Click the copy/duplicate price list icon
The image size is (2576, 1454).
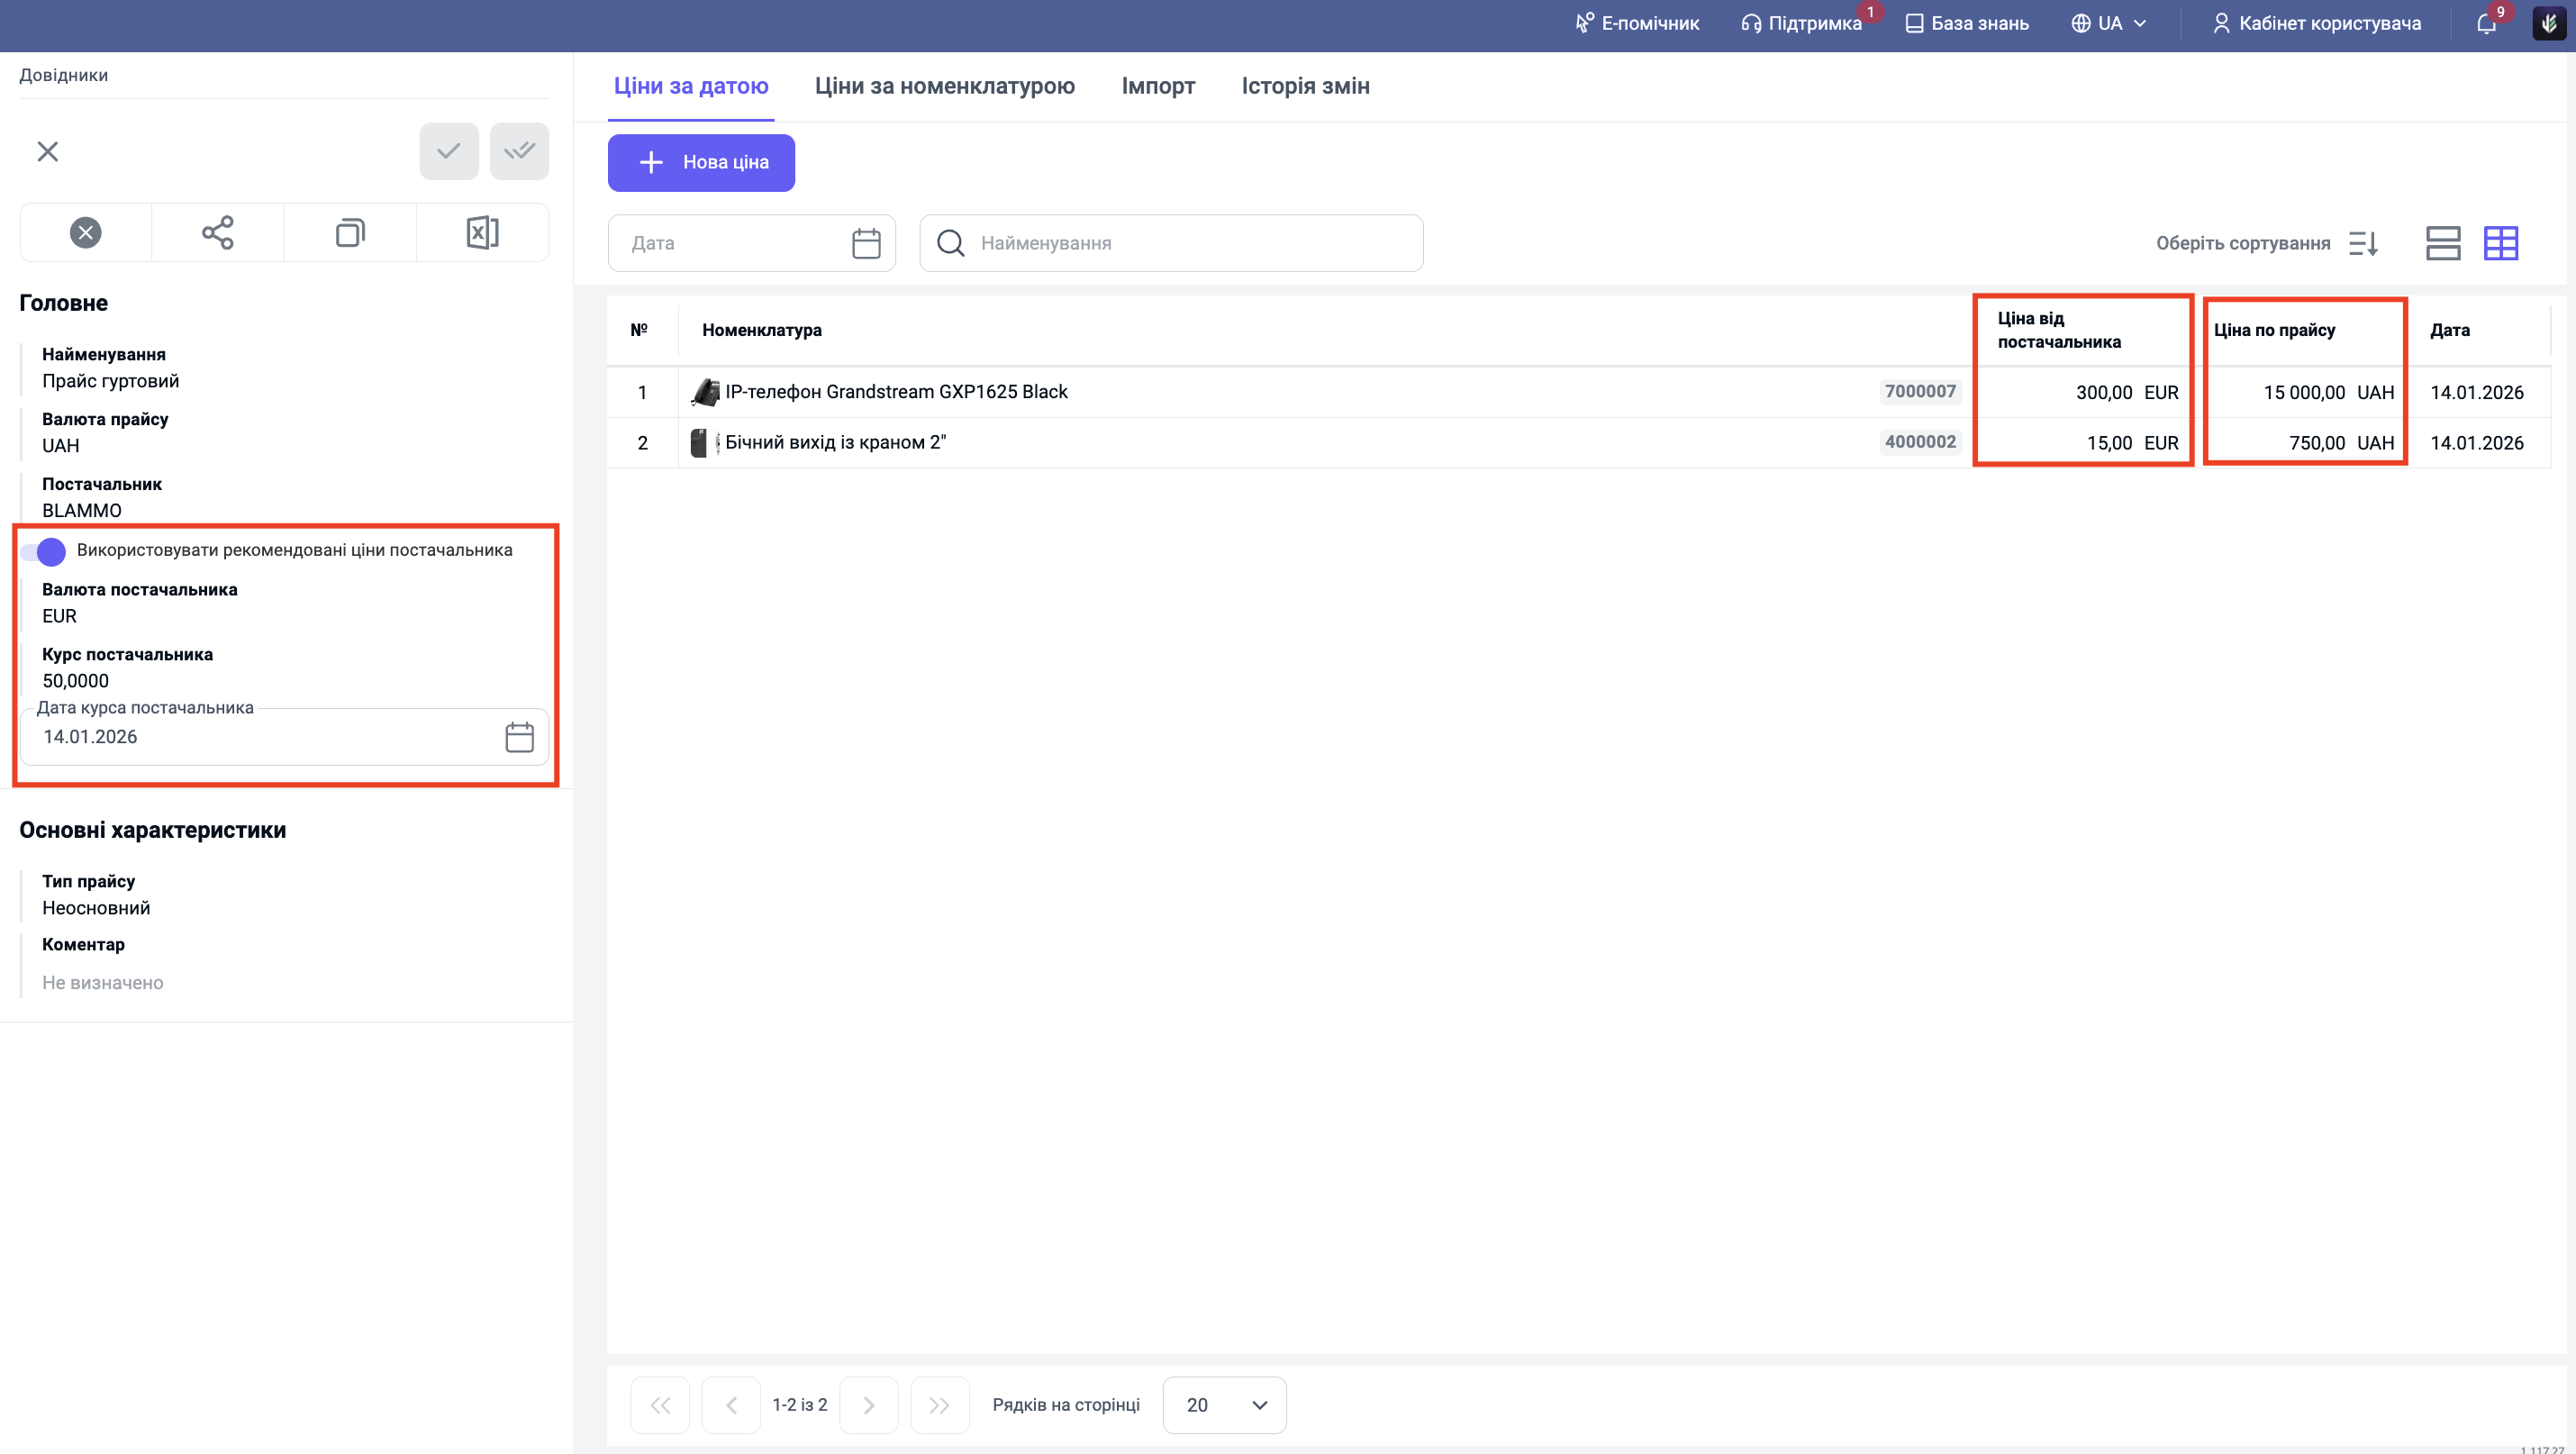(x=349, y=233)
